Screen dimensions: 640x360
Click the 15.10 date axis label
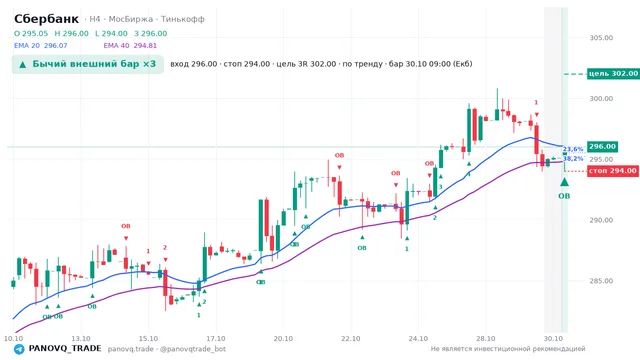(x=148, y=338)
